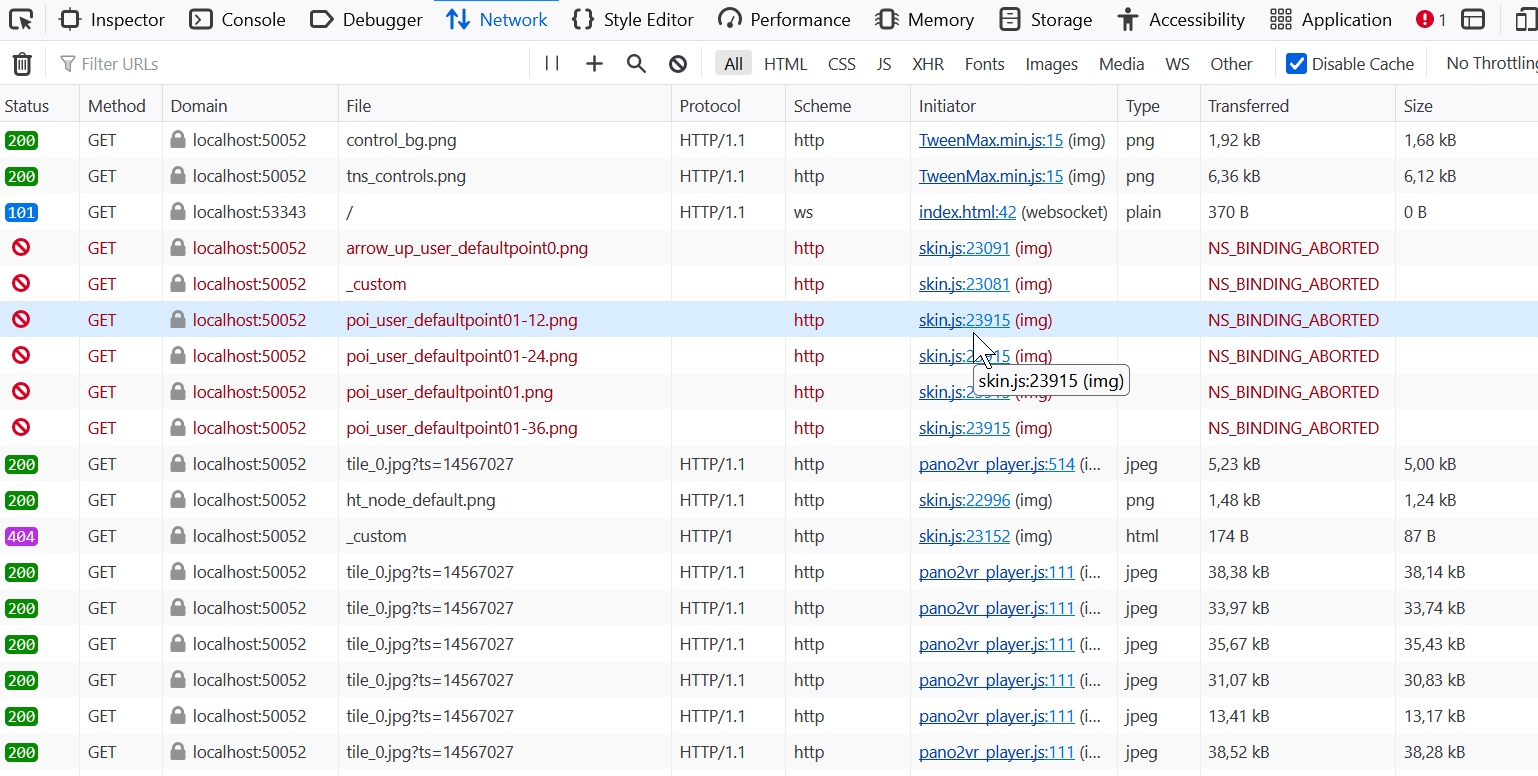Screen dimensions: 1538x776
Task: Pause recording network log
Action: pos(552,64)
